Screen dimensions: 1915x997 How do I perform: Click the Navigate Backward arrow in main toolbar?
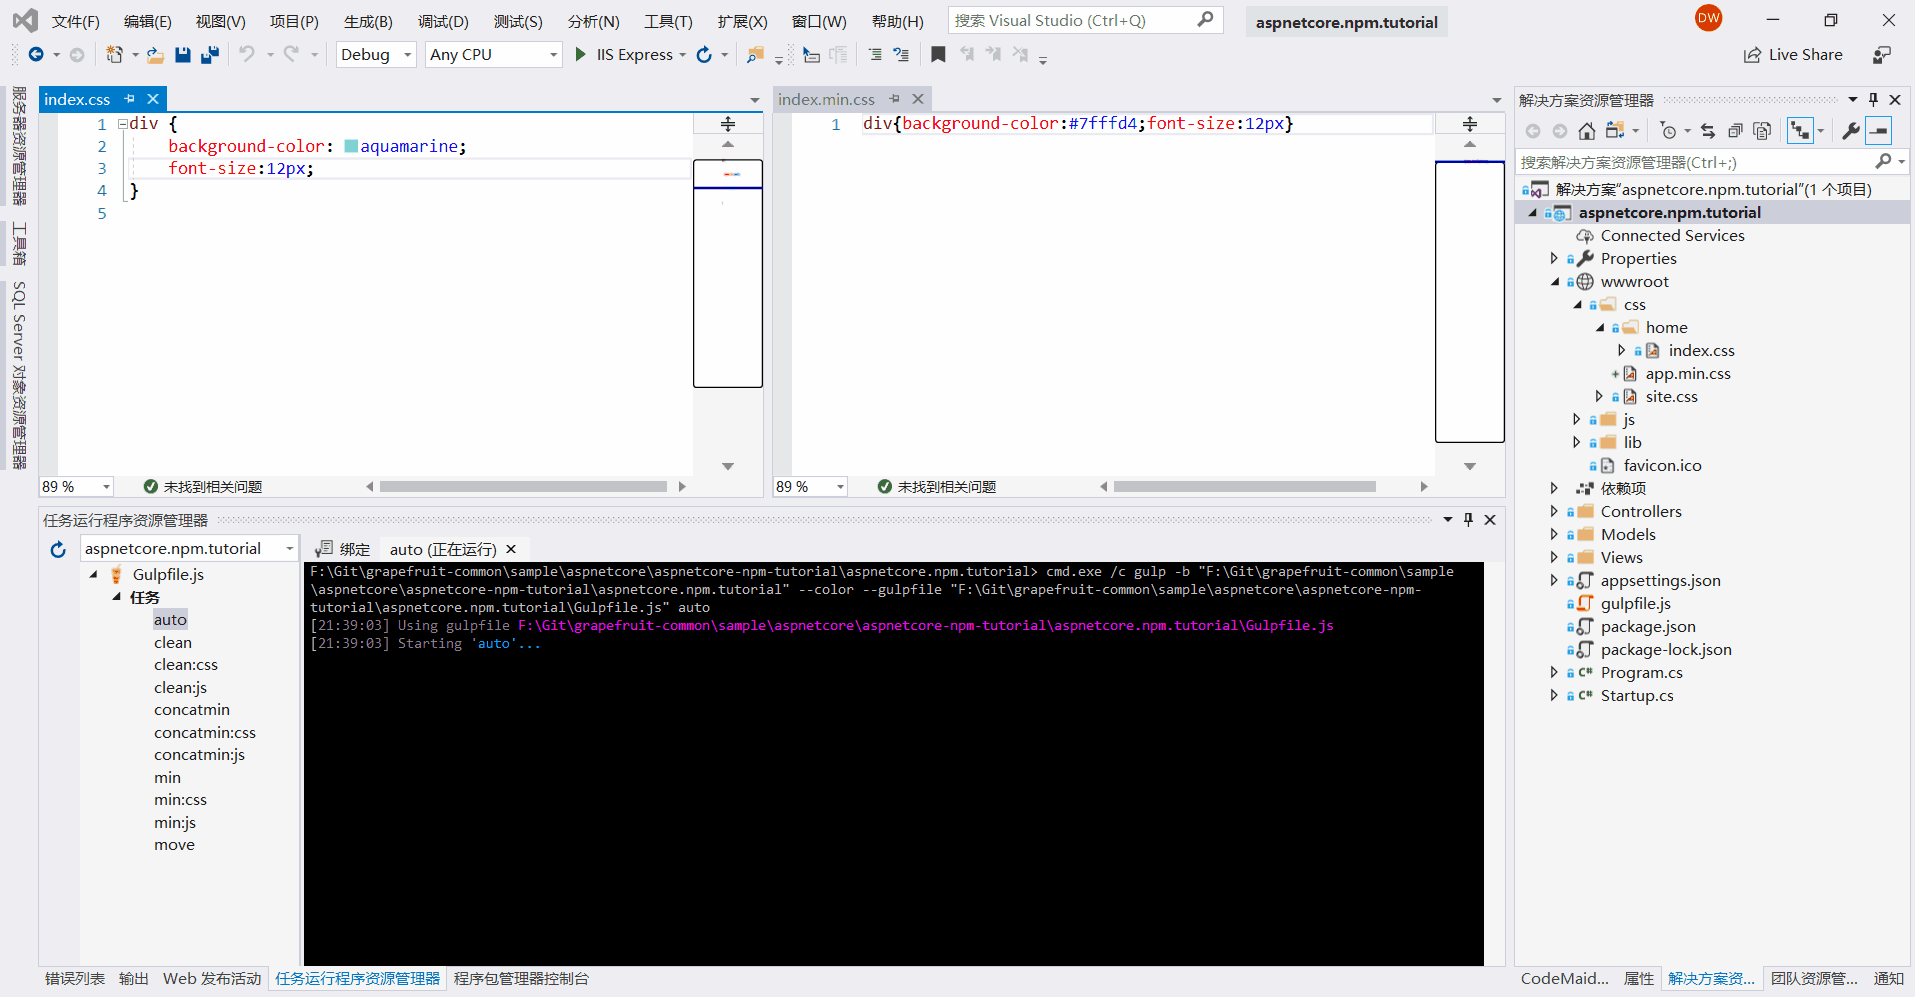(36, 55)
